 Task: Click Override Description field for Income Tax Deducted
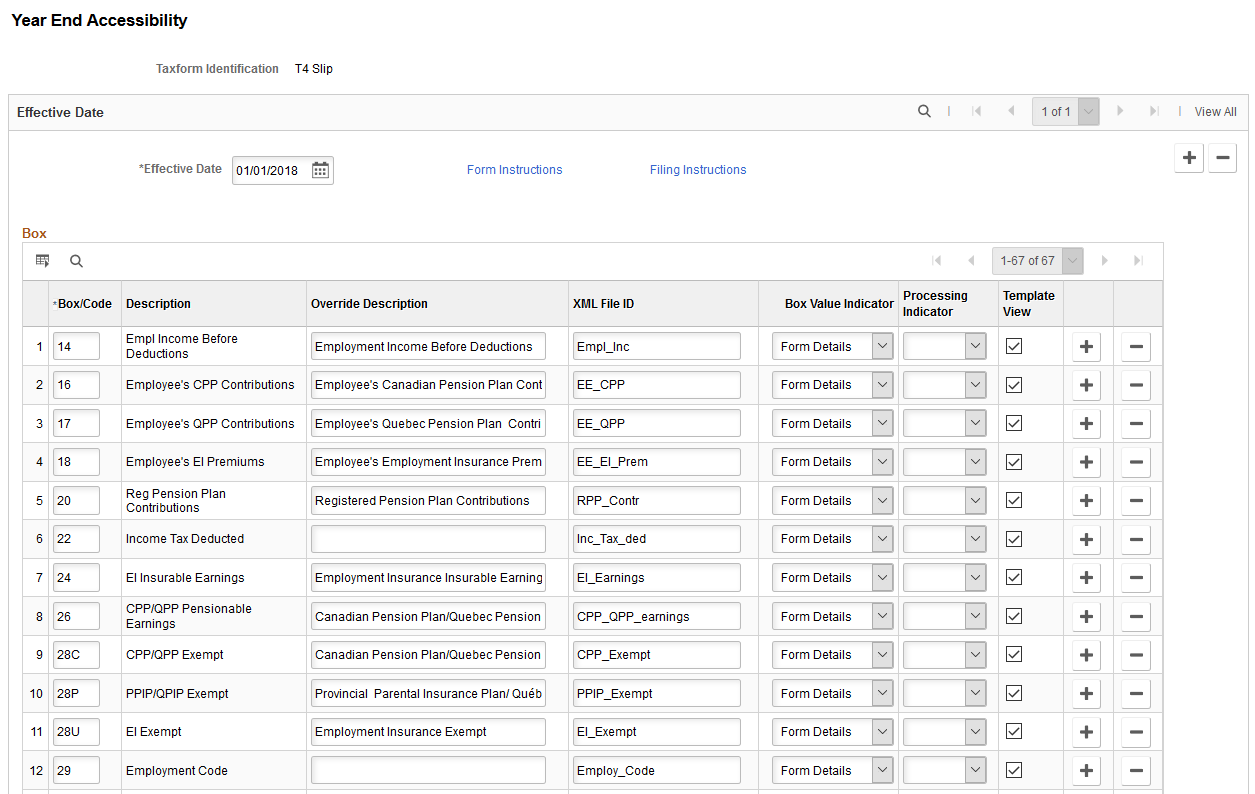click(x=428, y=539)
